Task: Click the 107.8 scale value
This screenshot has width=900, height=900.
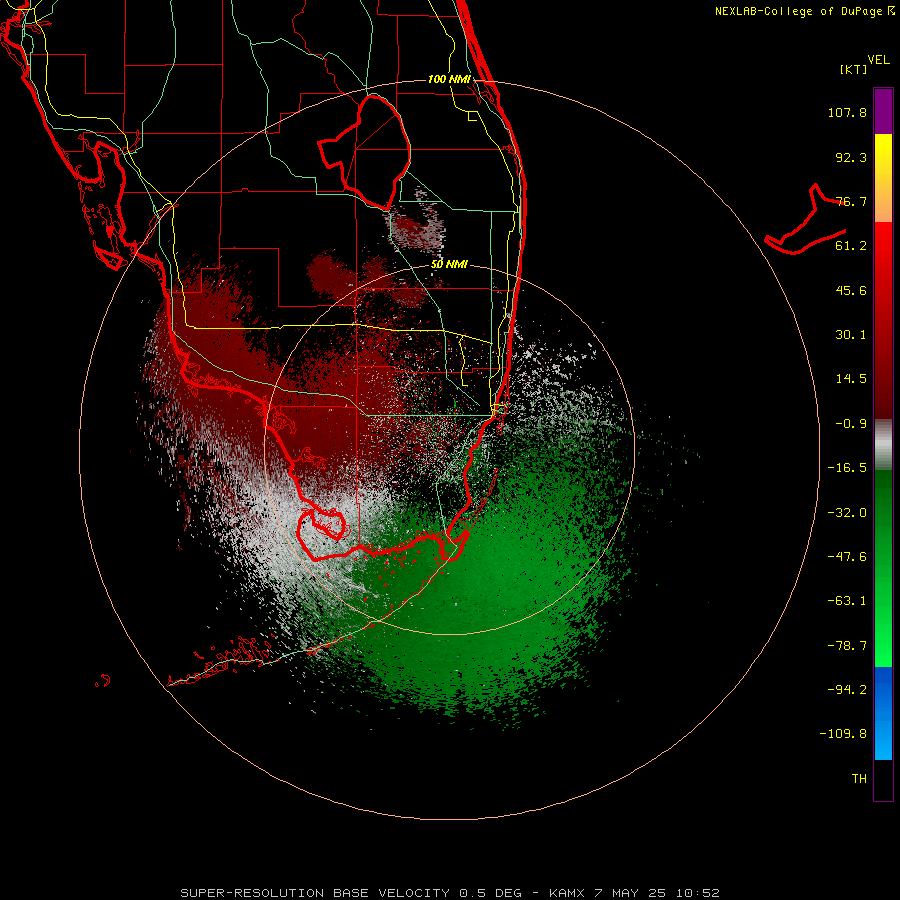Action: point(847,112)
